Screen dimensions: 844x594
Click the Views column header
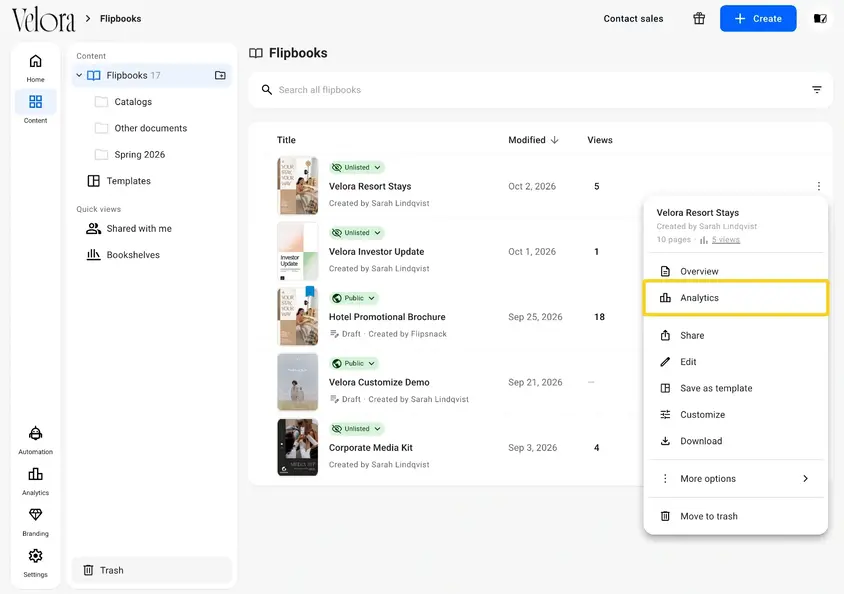click(600, 140)
